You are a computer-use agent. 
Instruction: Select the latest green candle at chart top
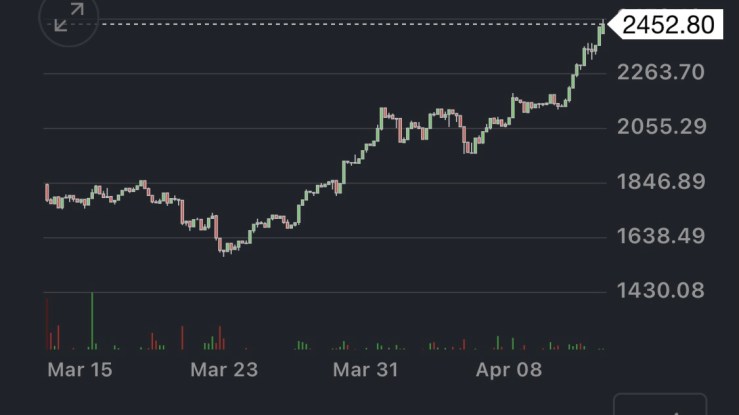click(x=601, y=33)
